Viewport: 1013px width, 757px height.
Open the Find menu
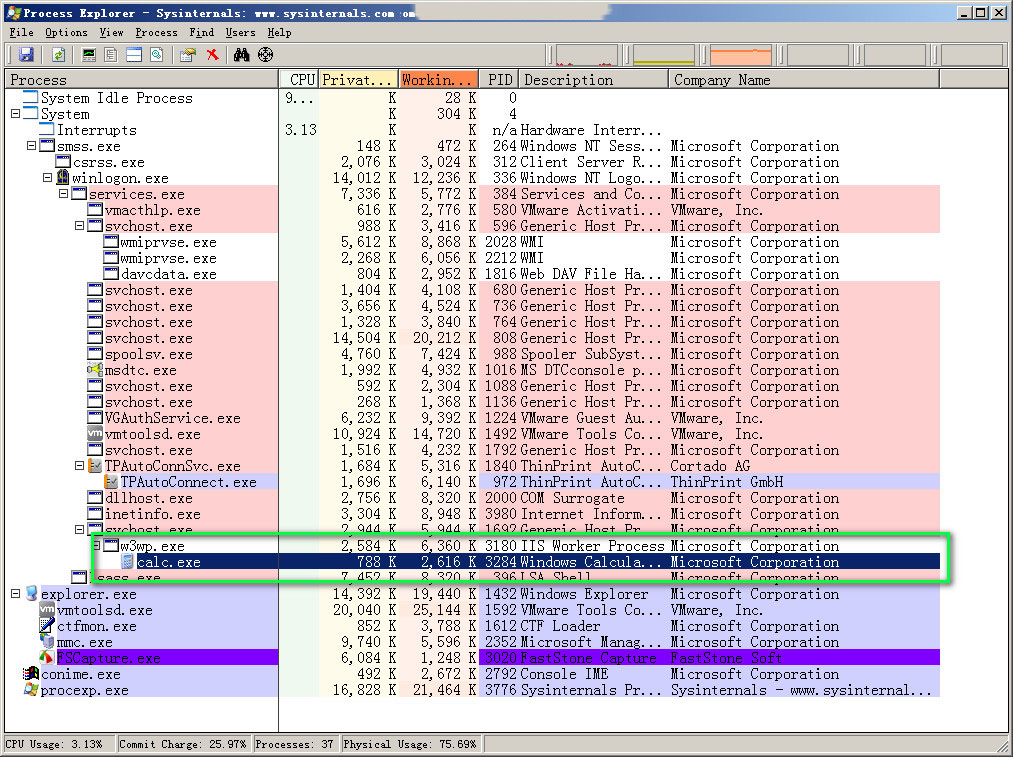point(202,32)
